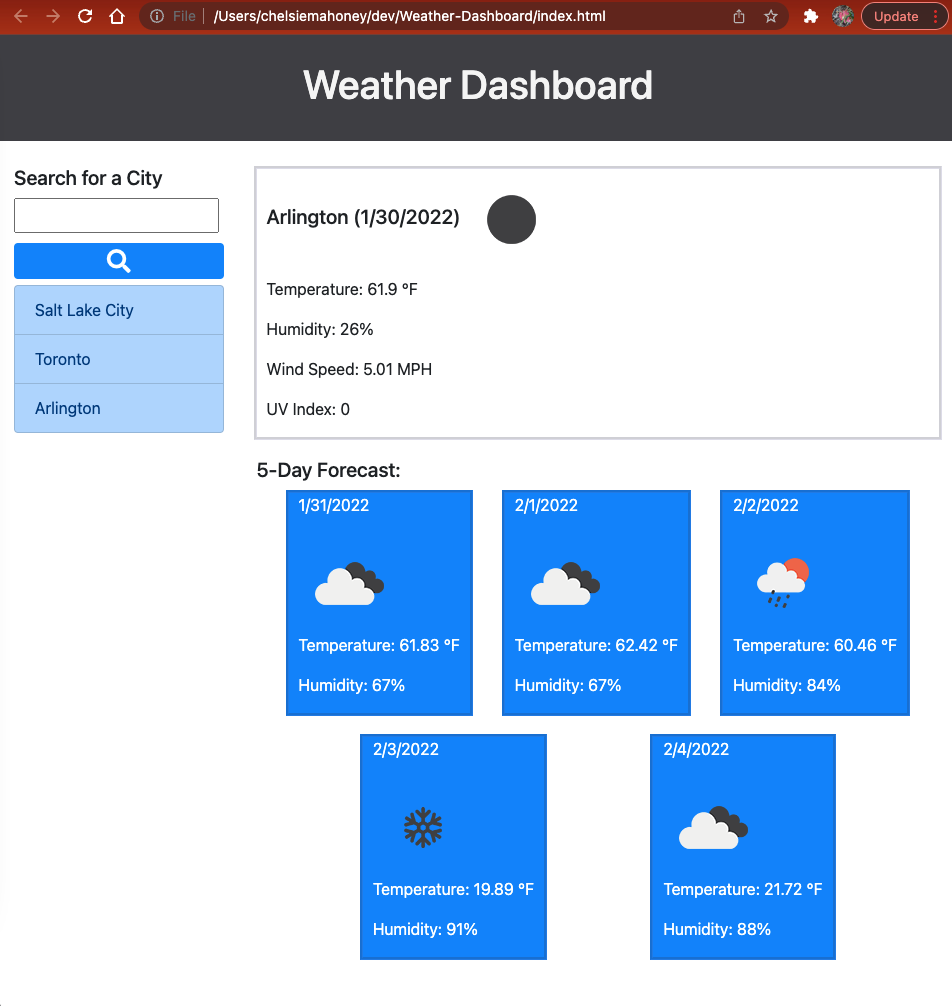Click the blue magnifying glass search button
Image resolution: width=952 pixels, height=1006 pixels.
point(119,260)
